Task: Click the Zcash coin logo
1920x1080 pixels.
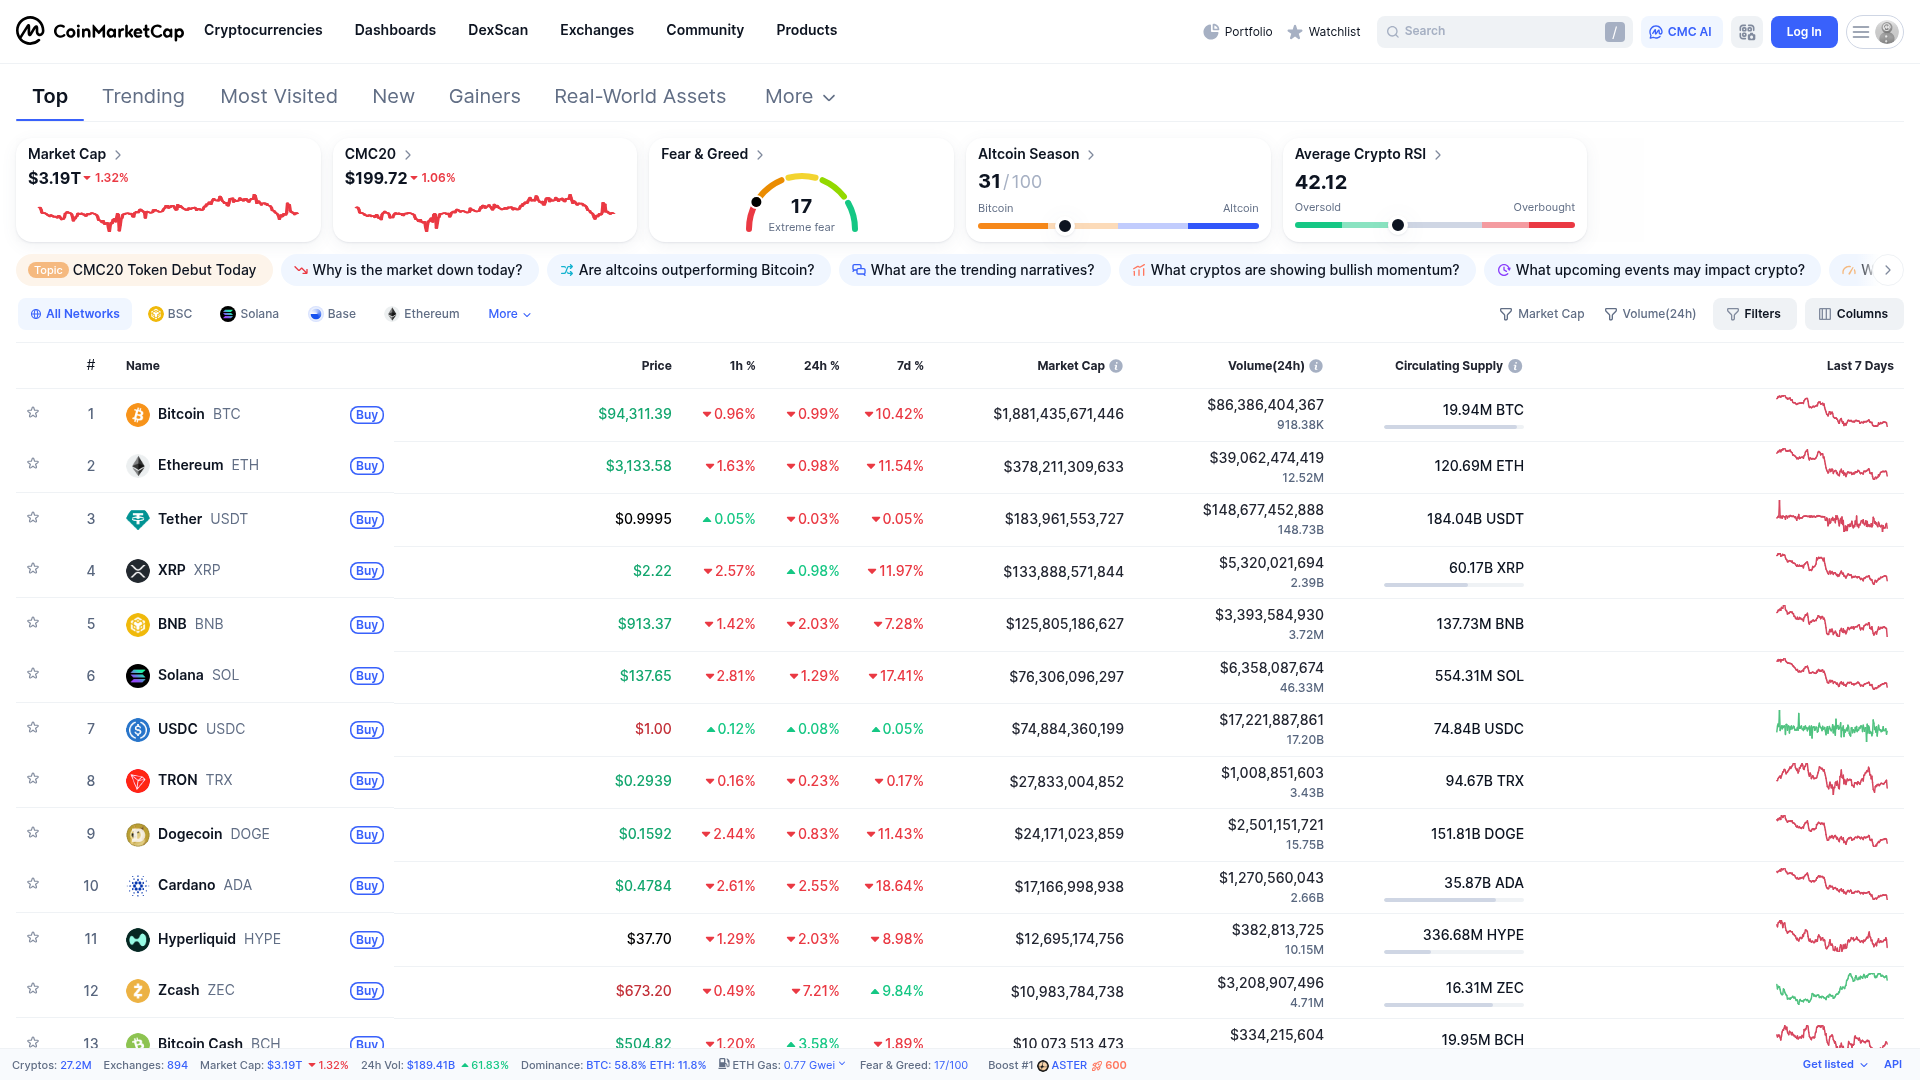Action: pos(138,991)
